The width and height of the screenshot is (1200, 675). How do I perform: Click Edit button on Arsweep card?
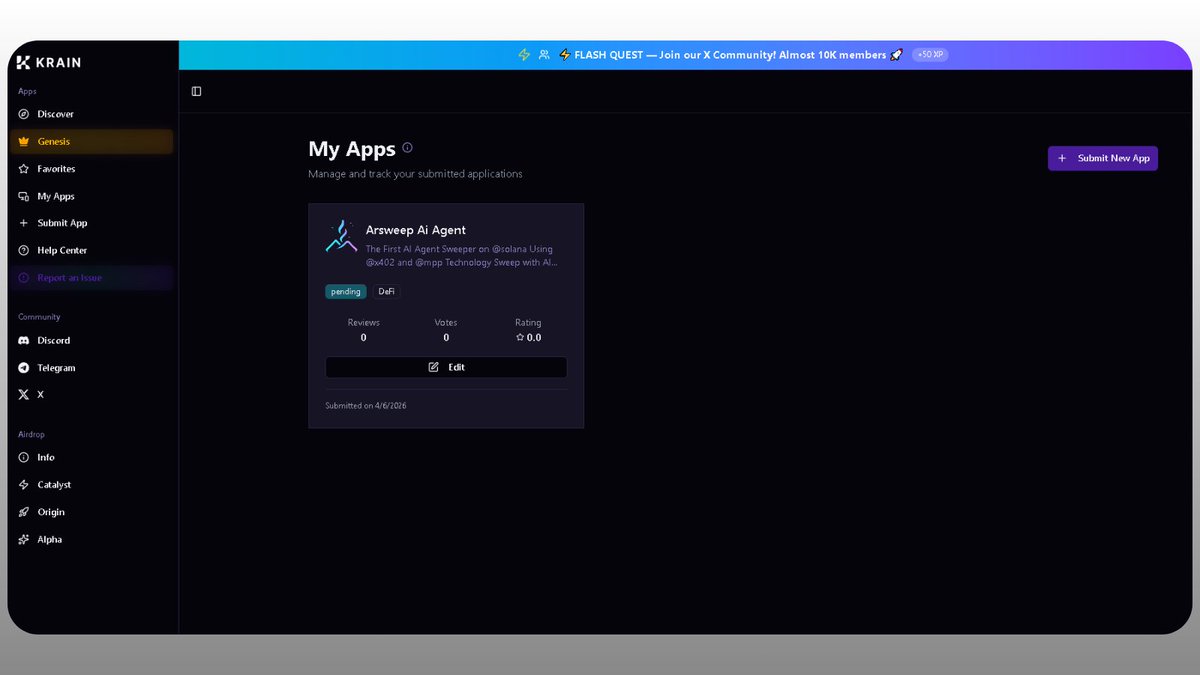446,367
